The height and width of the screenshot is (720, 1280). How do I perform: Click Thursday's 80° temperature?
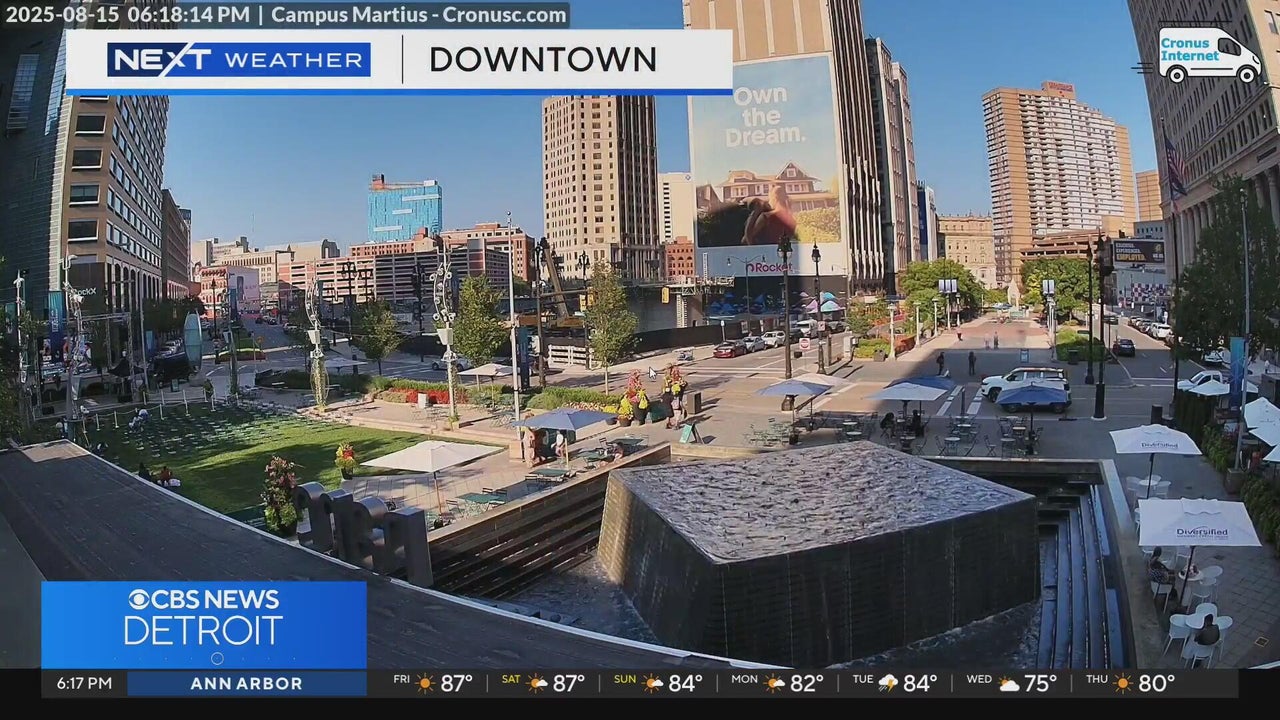(x=1156, y=684)
